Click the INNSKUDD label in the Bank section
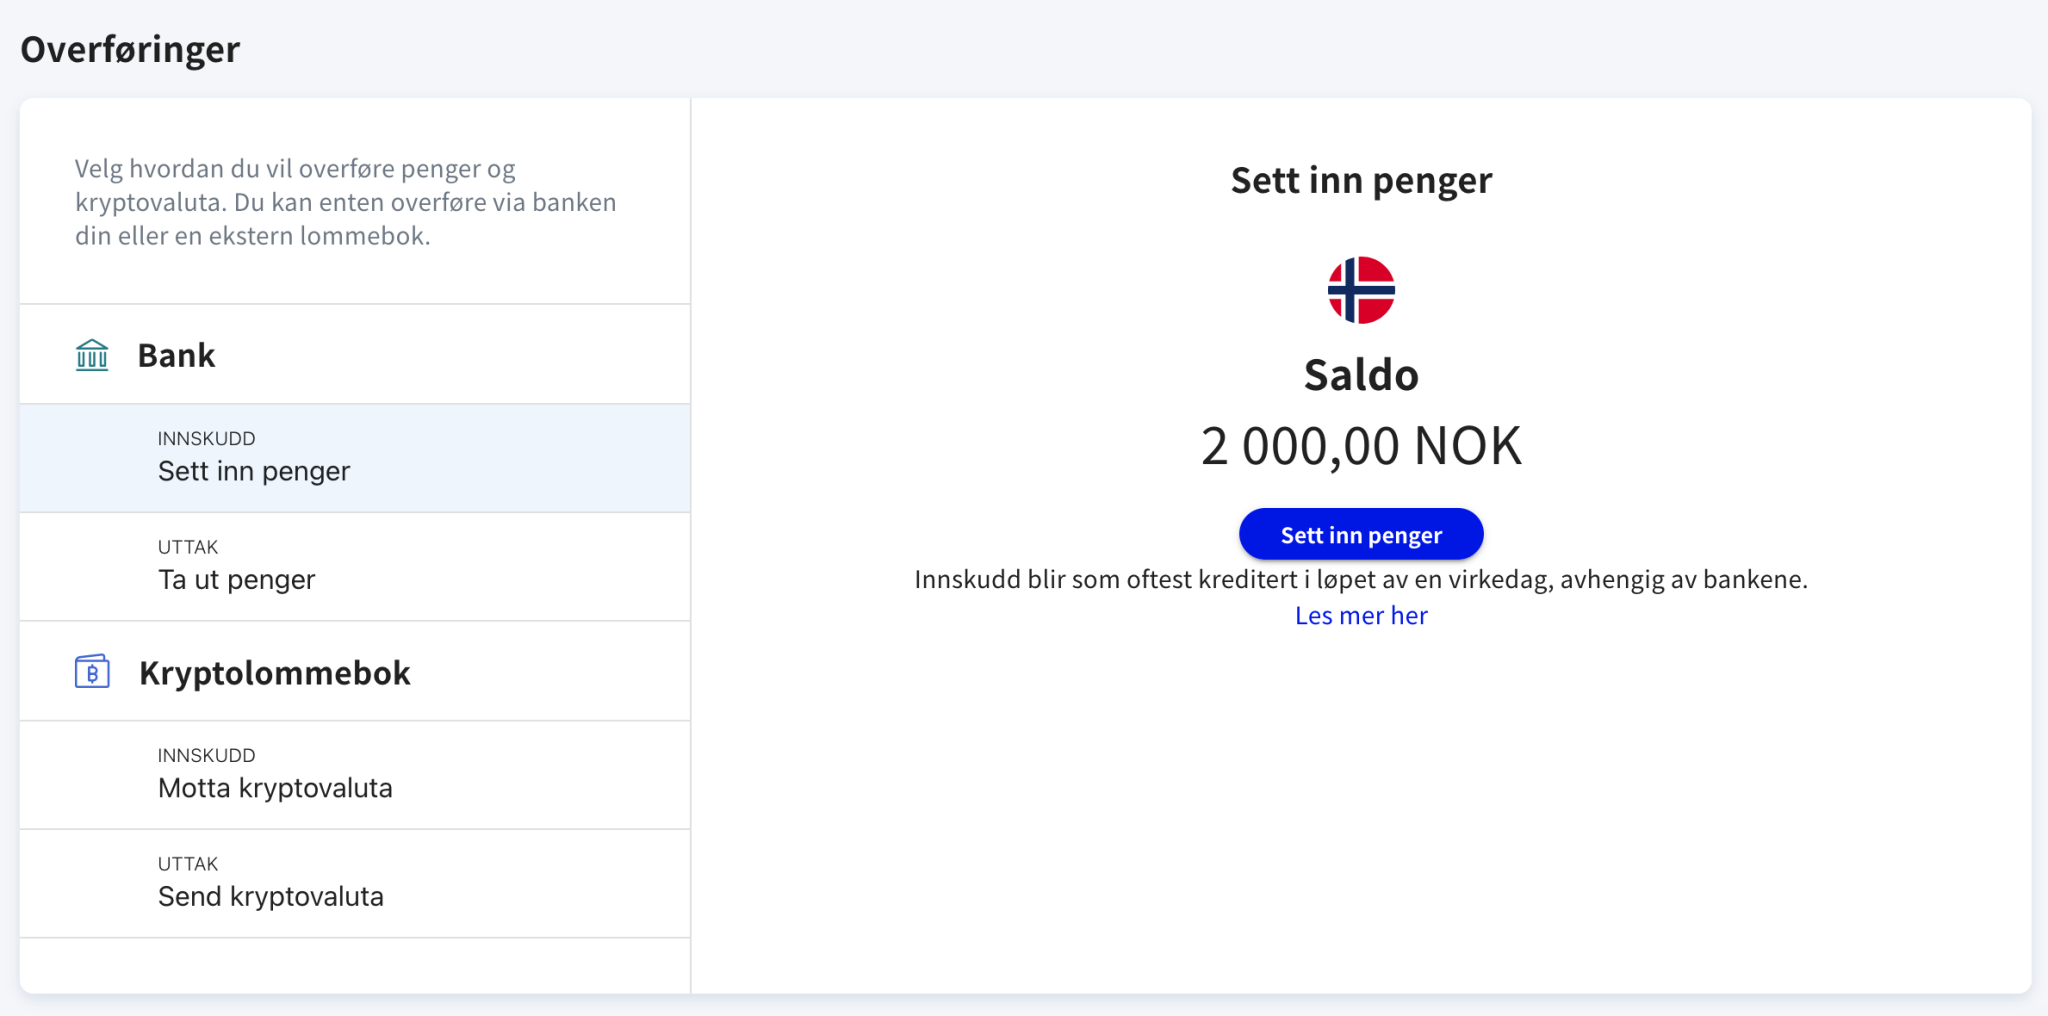Screen dimensions: 2048x1016 [x=206, y=438]
